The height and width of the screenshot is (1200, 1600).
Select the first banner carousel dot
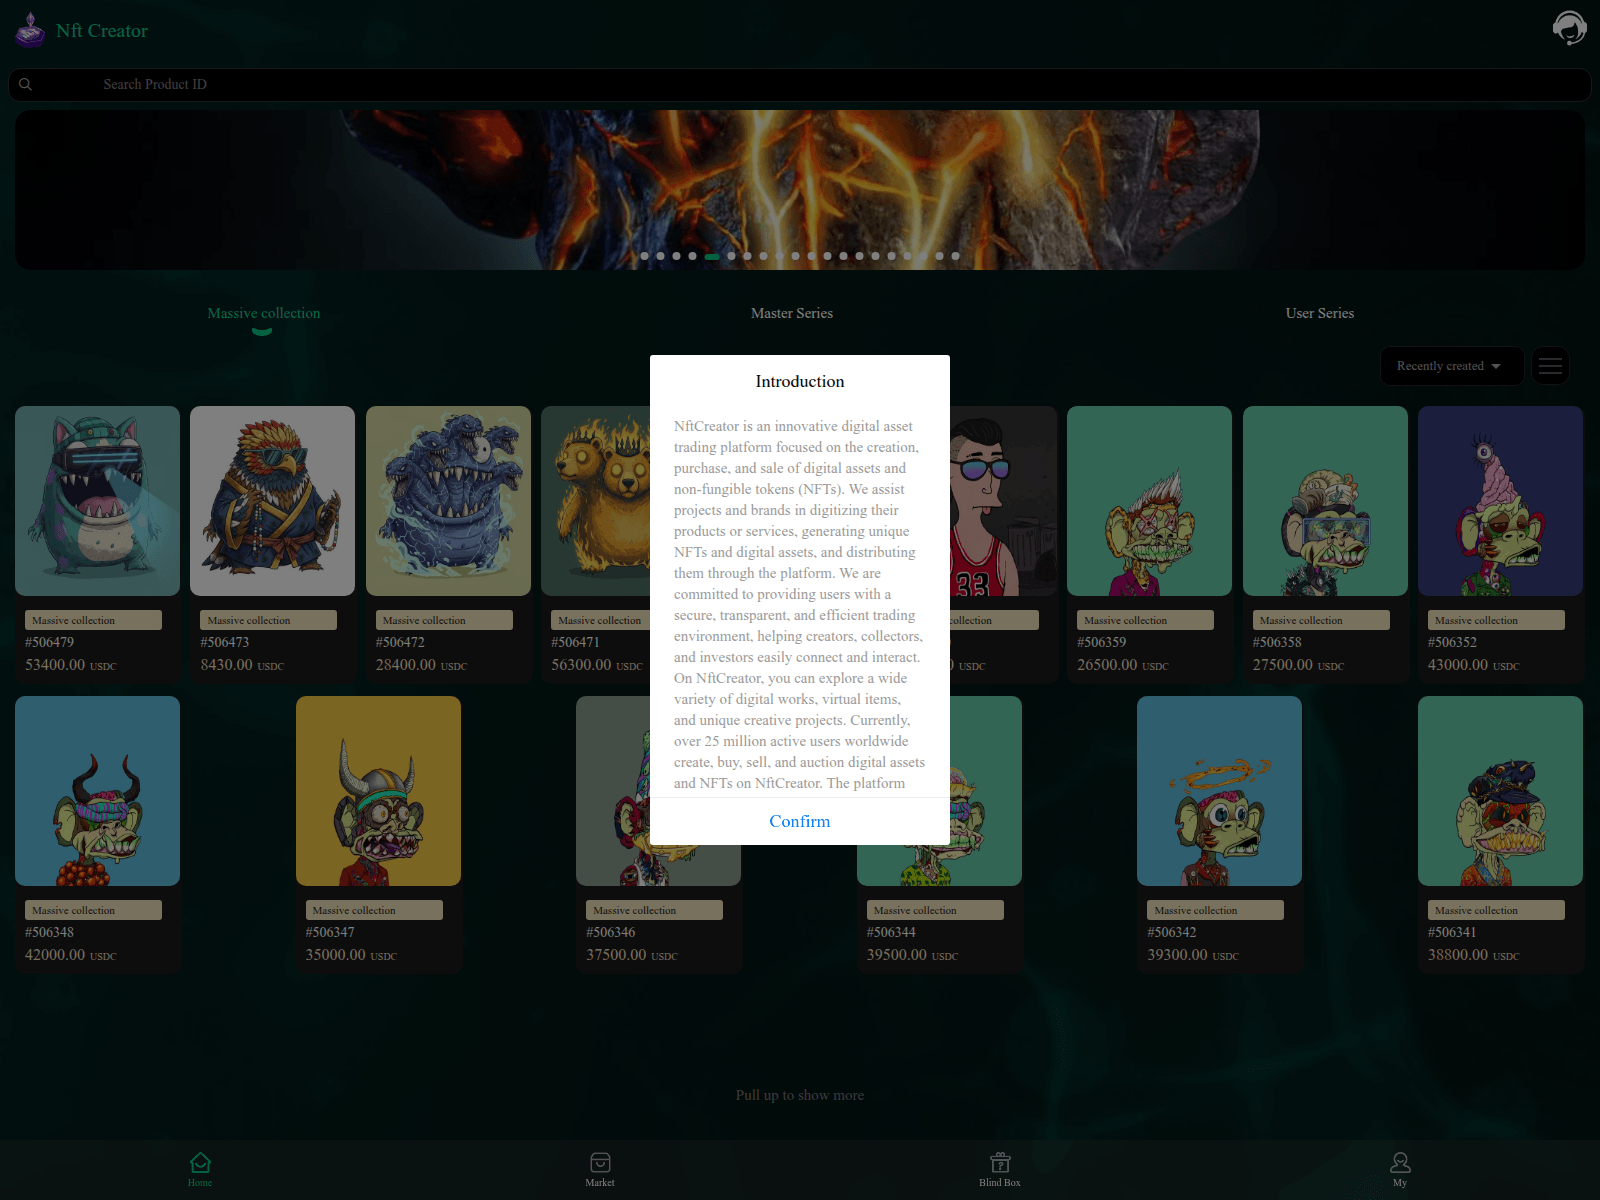[644, 256]
